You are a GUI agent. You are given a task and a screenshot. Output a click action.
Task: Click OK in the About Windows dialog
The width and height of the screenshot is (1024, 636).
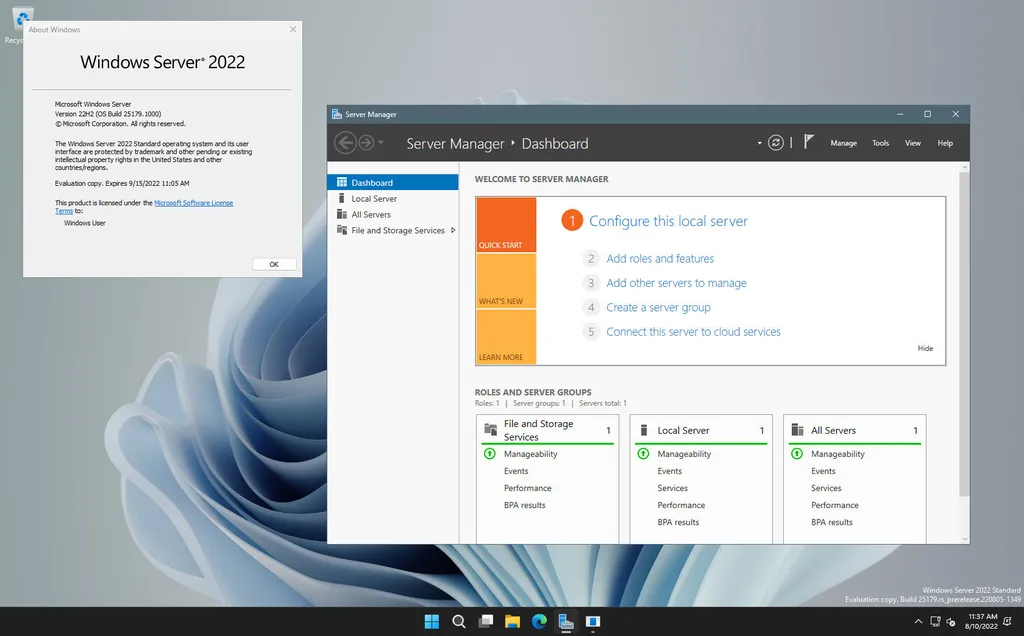(x=273, y=264)
